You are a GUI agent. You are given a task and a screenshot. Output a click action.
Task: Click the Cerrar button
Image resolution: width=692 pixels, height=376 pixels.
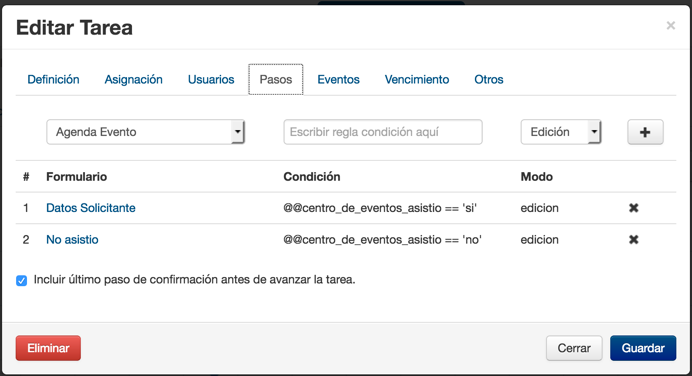click(574, 348)
